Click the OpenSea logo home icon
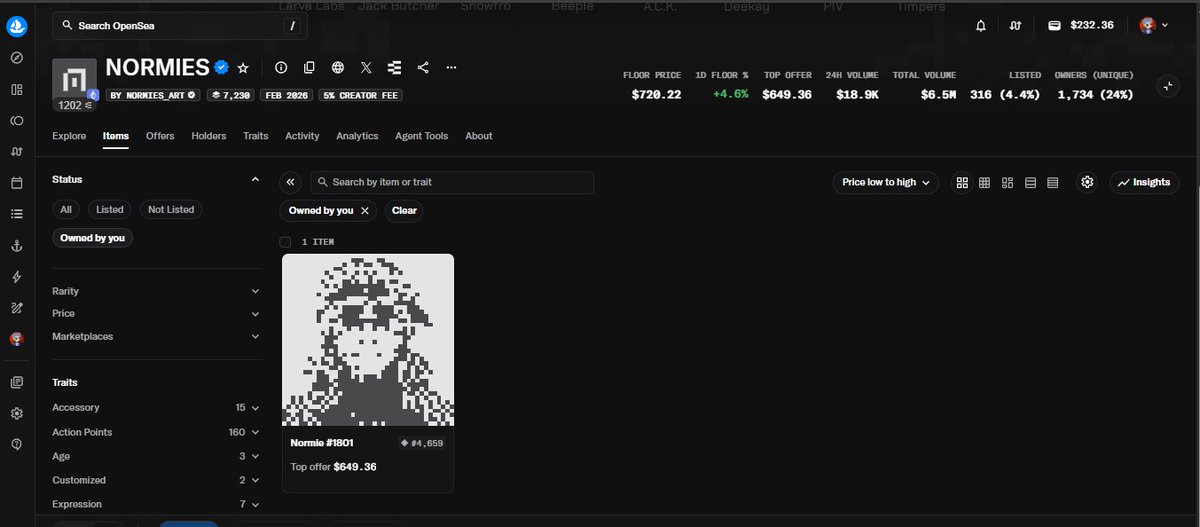 pos(17,25)
